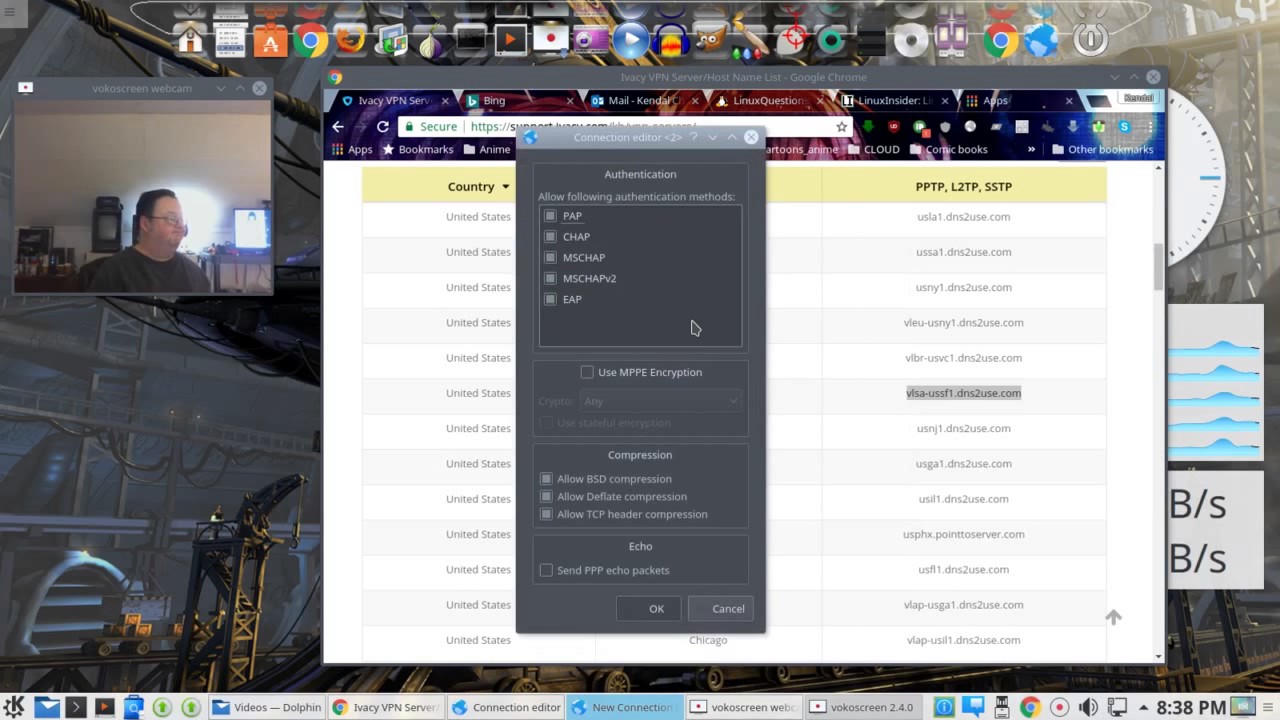
Task: Open the mail client icon in taskbar
Action: [47, 707]
